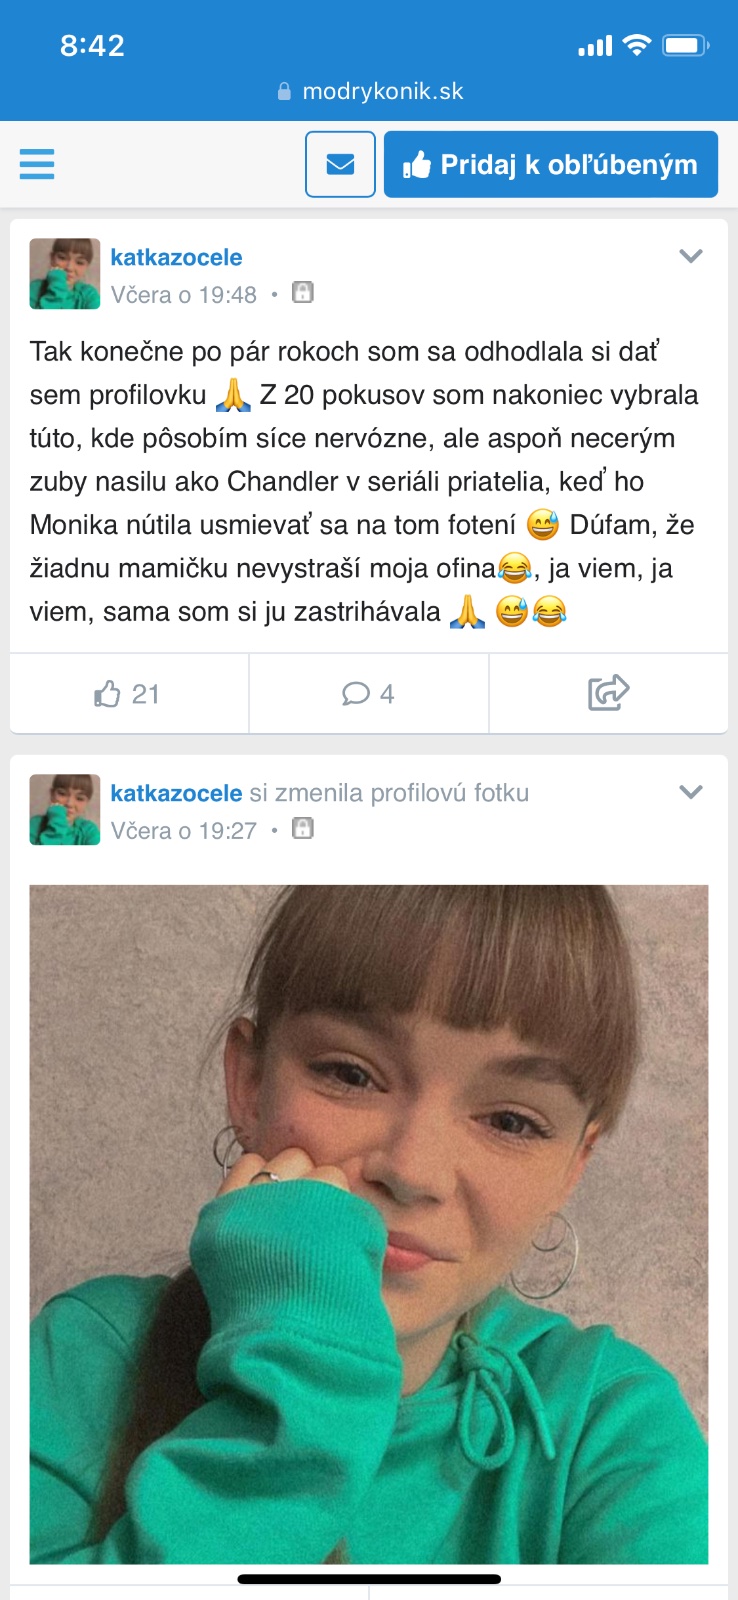
Task: Click the "Včera o 19:48" timestamp
Action: pyautogui.click(x=184, y=295)
